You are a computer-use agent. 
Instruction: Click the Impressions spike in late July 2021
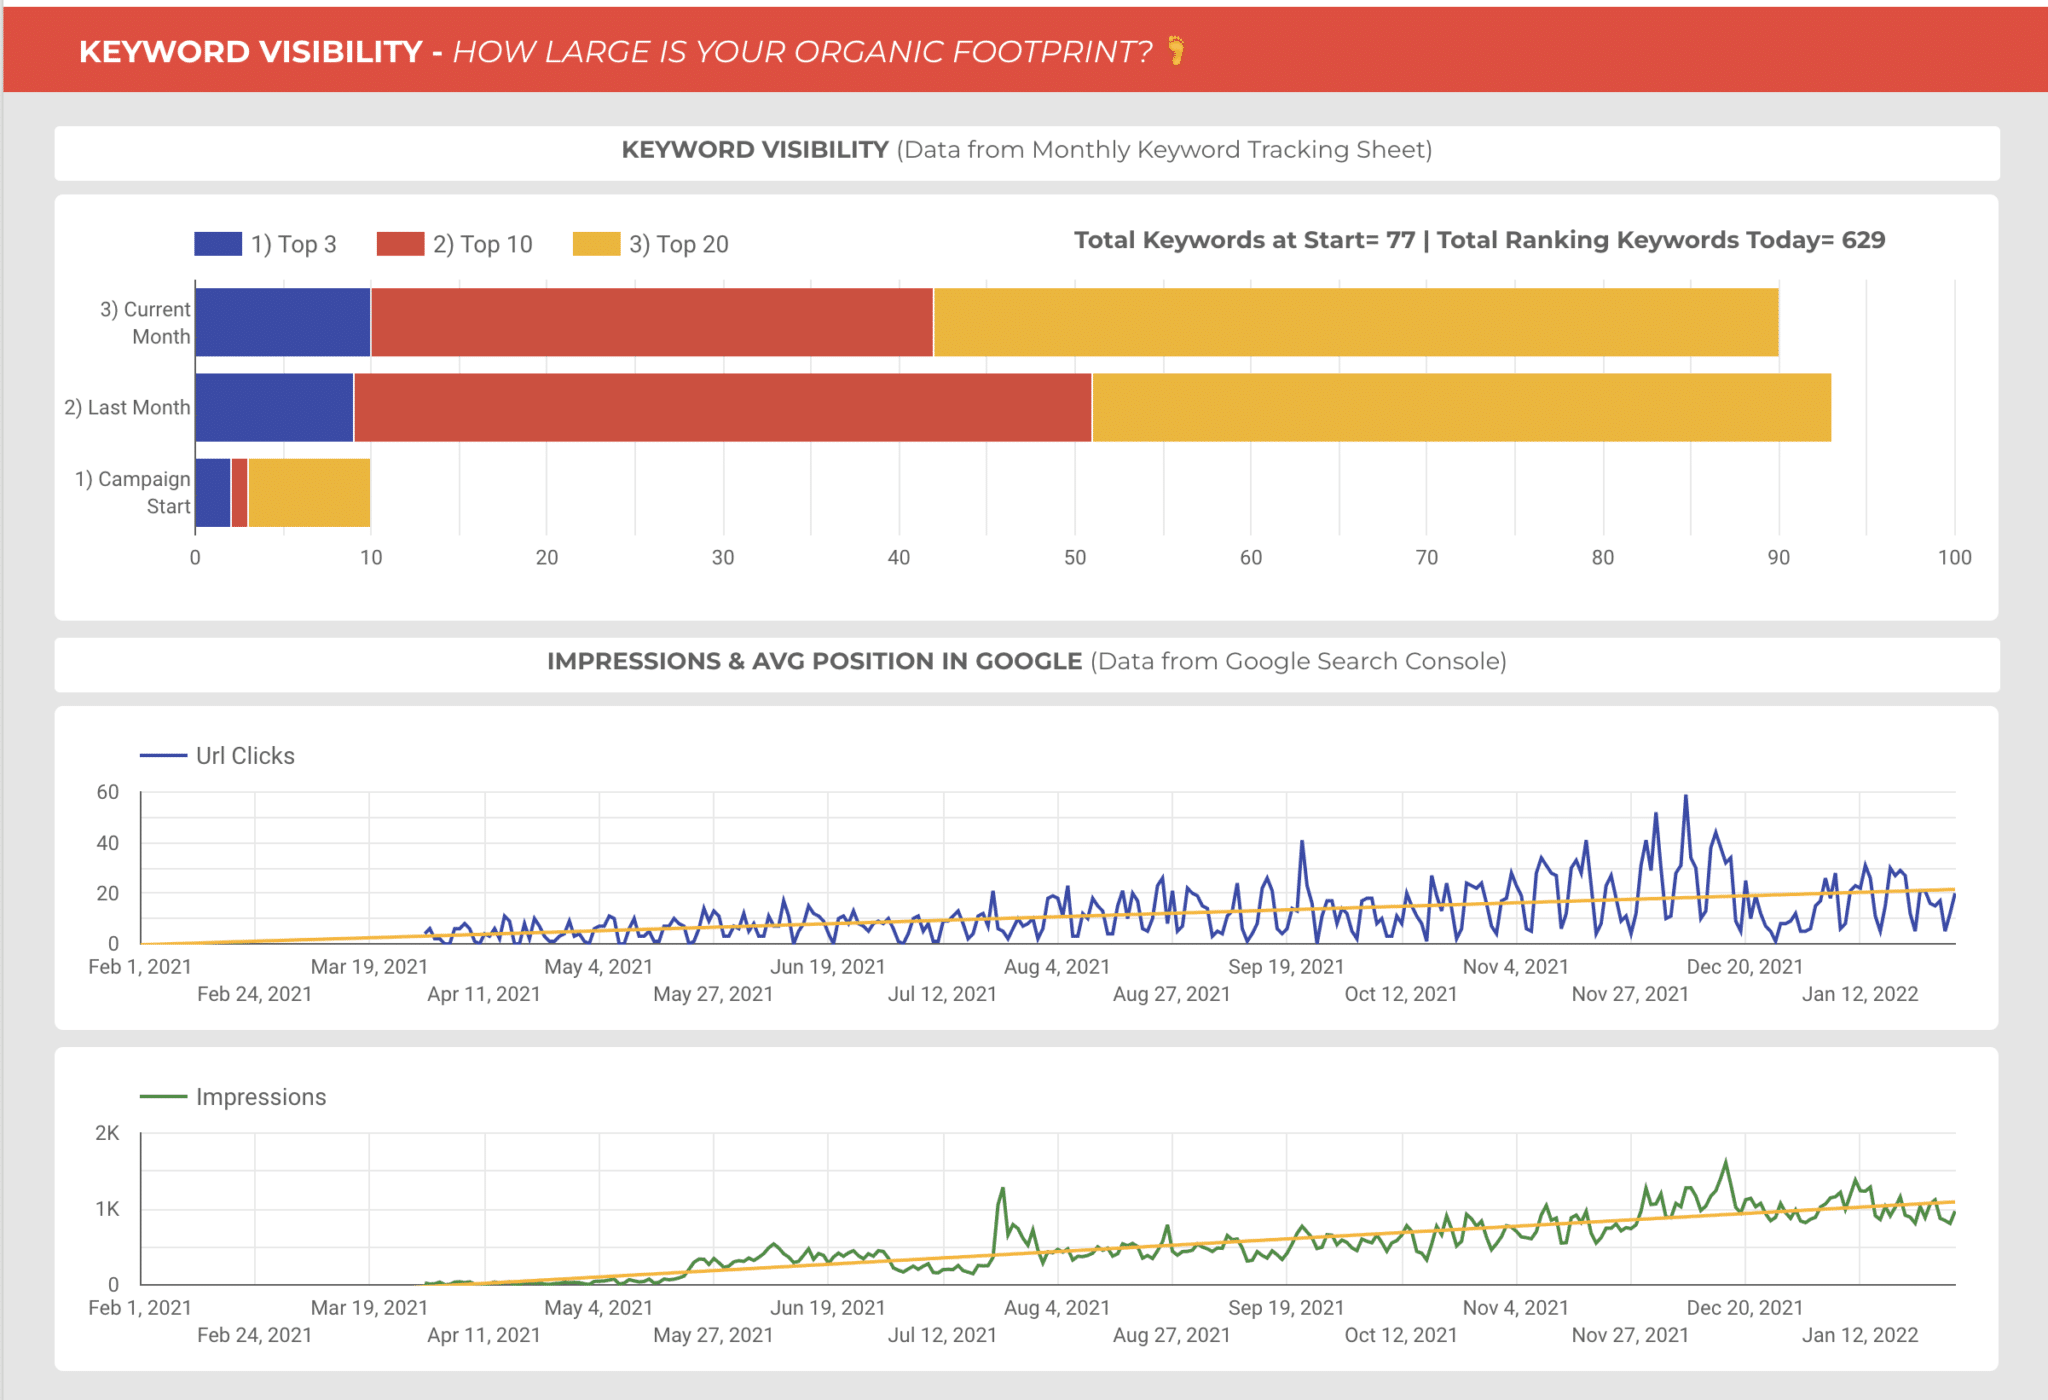click(x=1002, y=1190)
